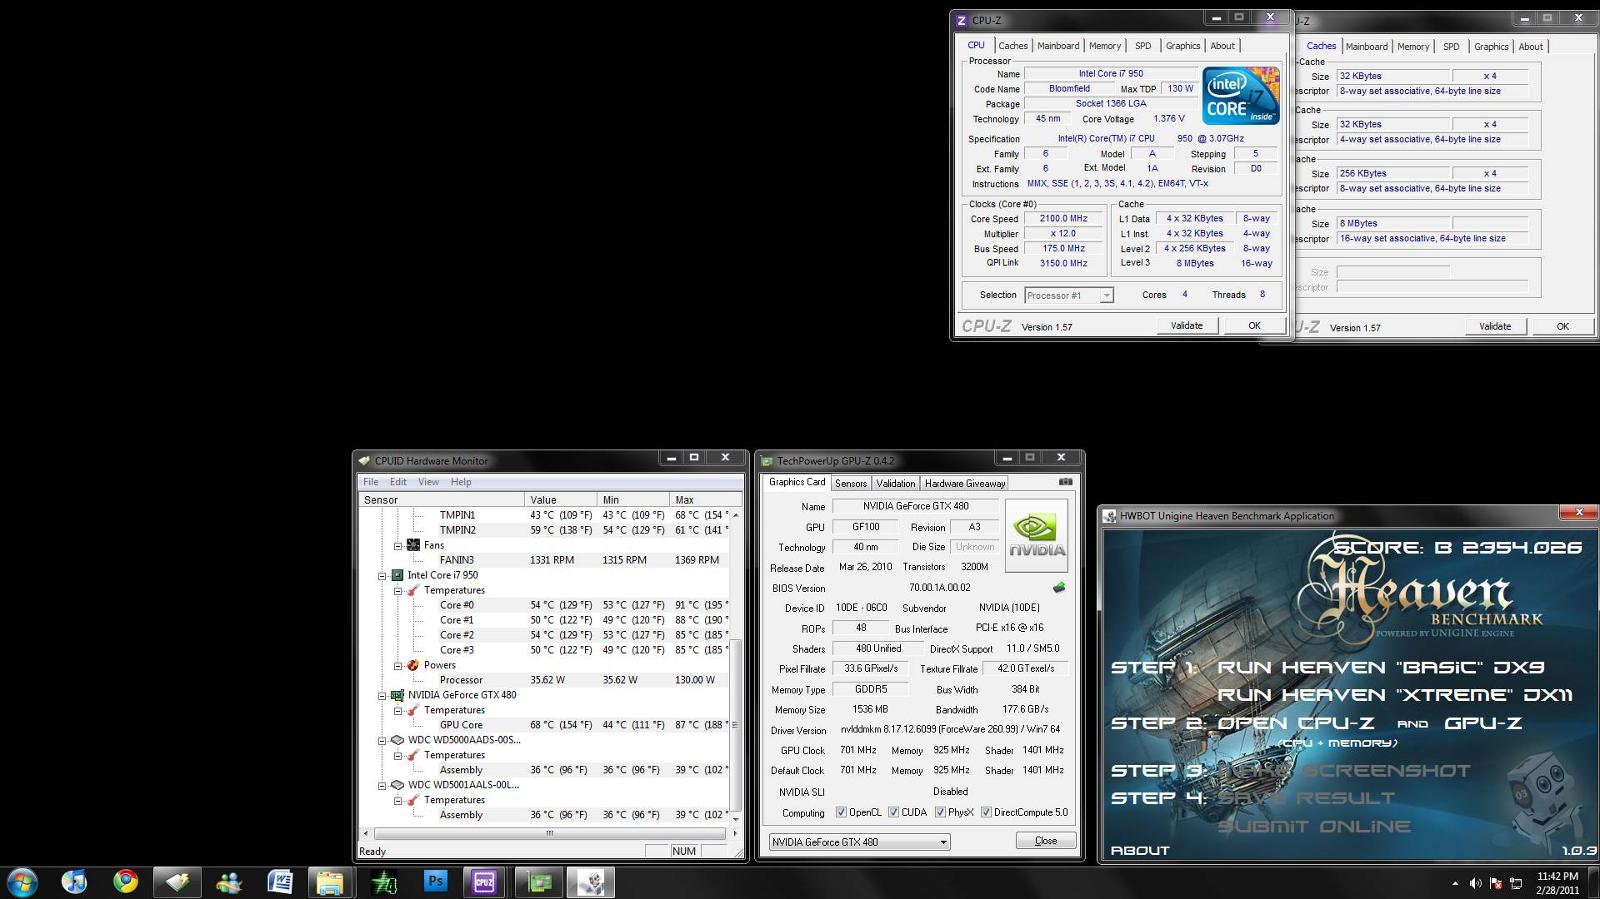Click the Sensor column header
Screen dimensions: 1600x899
coord(441,499)
